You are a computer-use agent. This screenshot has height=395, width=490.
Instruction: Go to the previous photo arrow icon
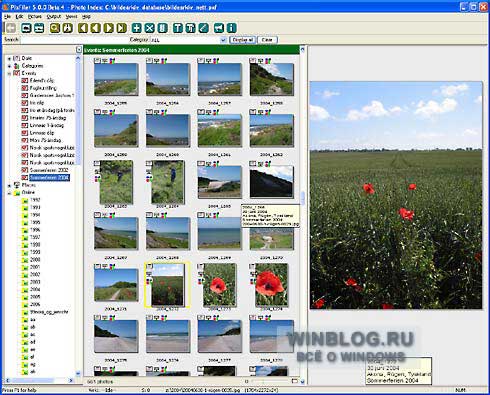point(96,28)
